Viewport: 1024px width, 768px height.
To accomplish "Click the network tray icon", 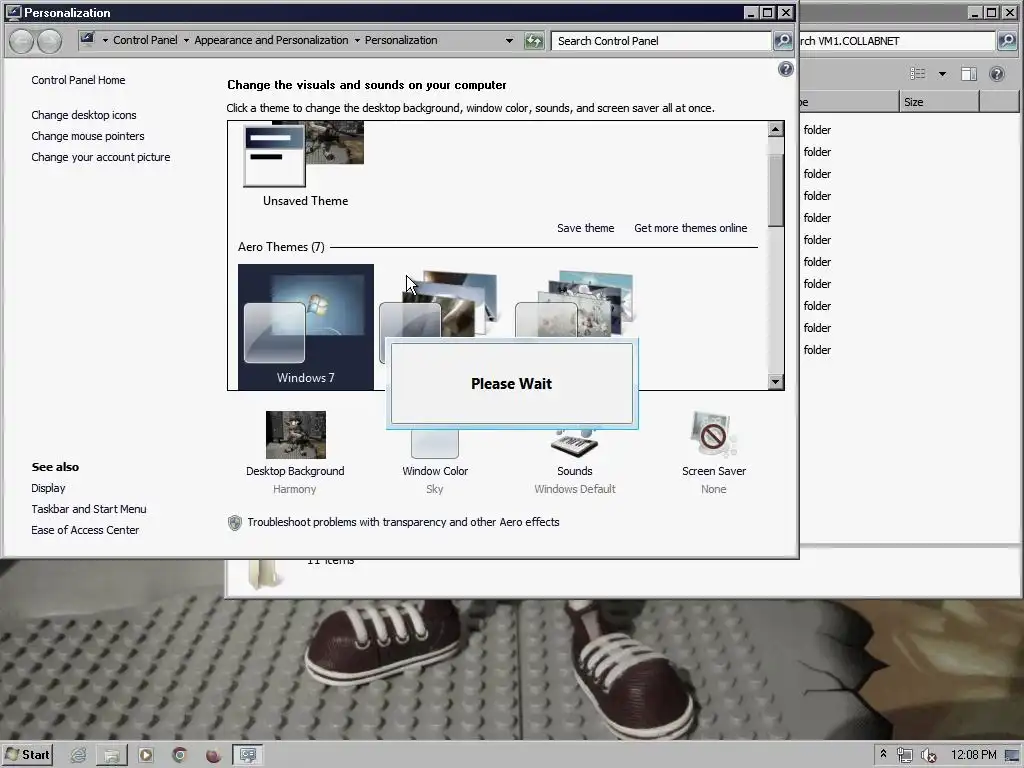I will pyautogui.click(x=904, y=756).
